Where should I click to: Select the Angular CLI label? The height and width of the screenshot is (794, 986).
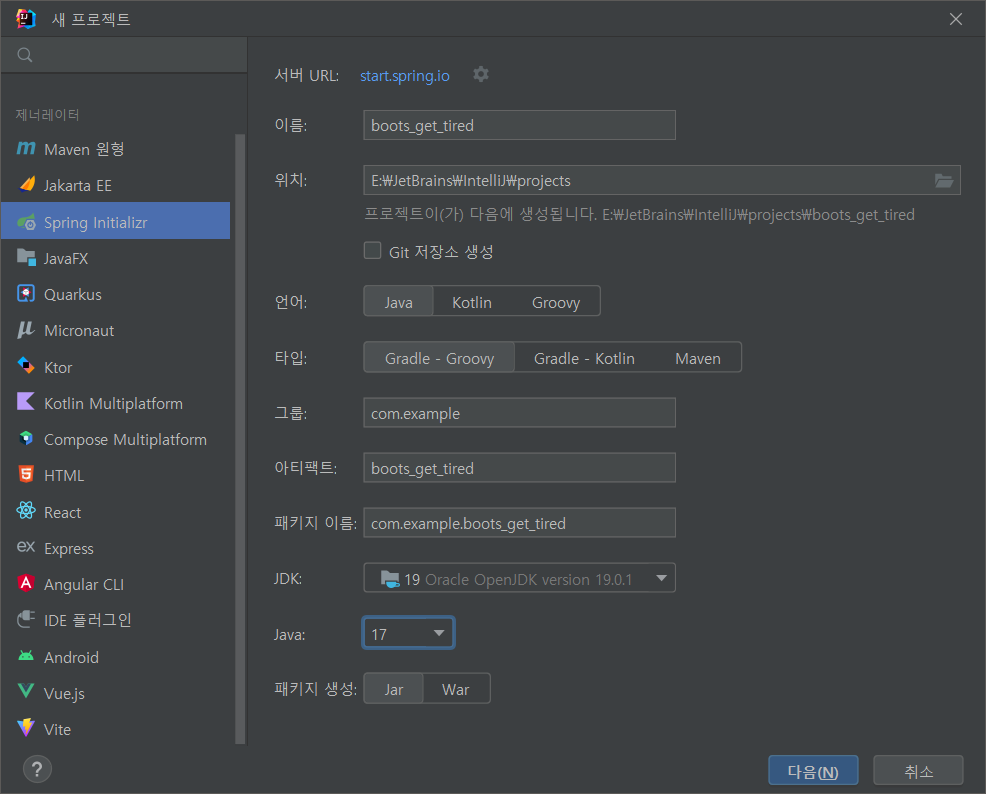point(84,585)
